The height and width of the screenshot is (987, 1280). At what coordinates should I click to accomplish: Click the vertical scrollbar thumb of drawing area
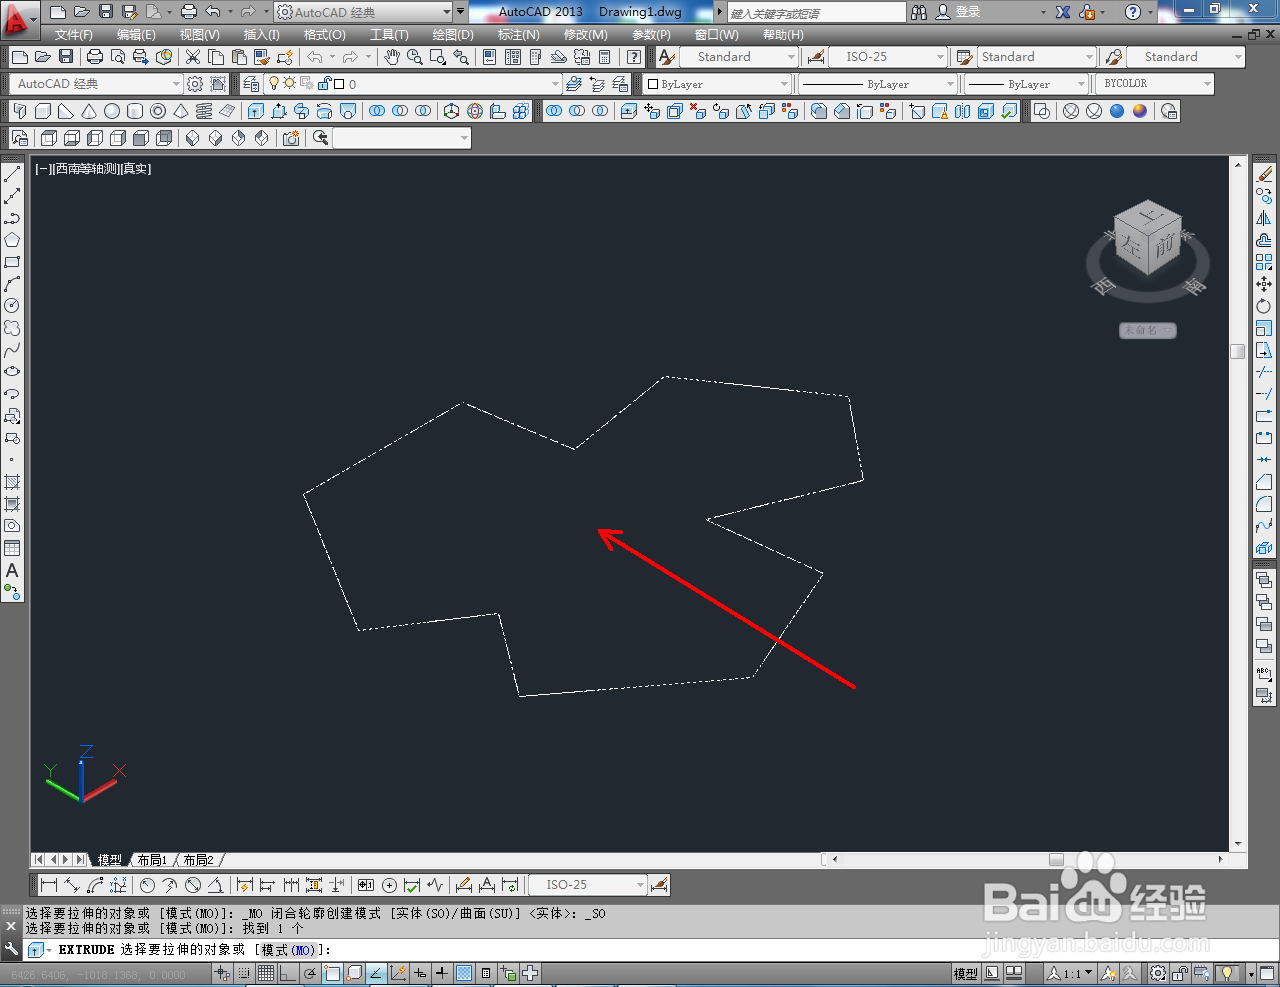coord(1238,351)
